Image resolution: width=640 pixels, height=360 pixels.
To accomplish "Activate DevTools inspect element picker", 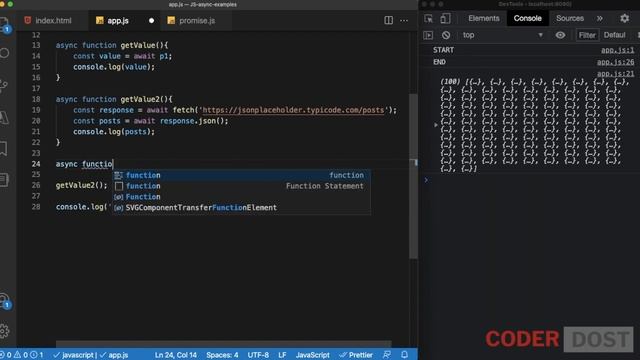I will (x=428, y=18).
